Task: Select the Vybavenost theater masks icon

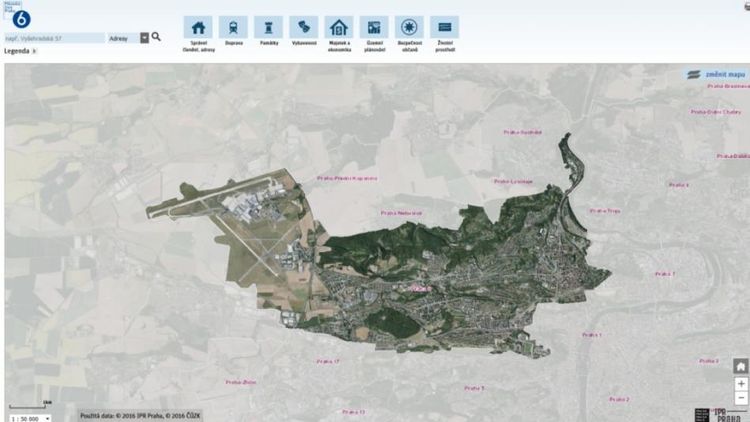Action: point(304,27)
